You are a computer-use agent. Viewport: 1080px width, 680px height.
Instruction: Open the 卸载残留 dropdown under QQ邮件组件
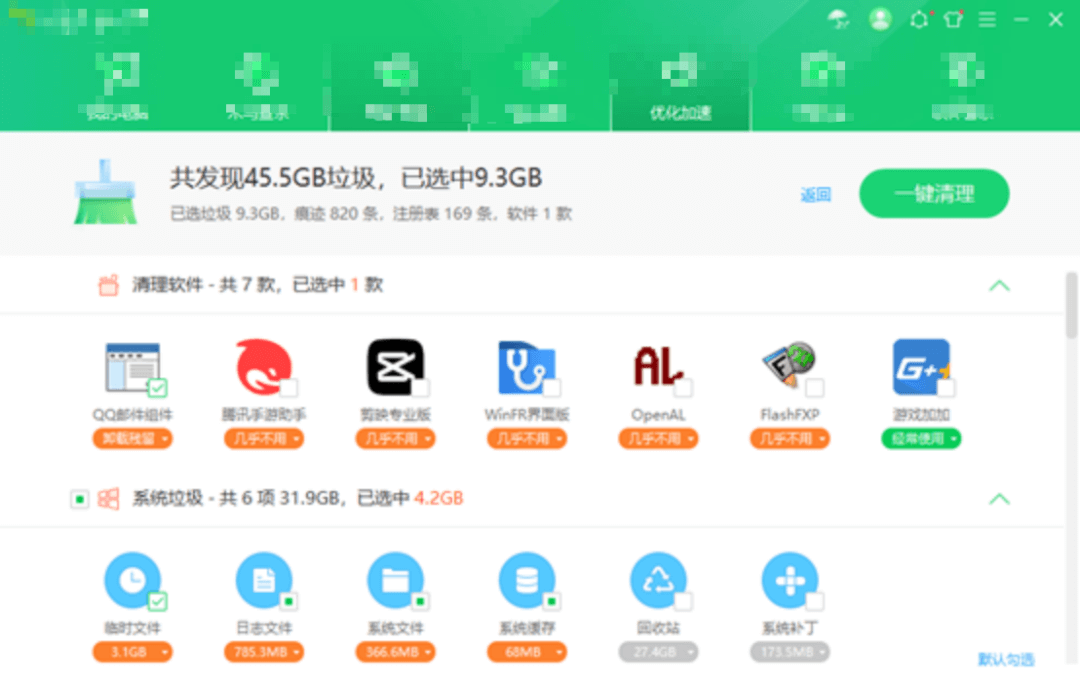pos(132,439)
